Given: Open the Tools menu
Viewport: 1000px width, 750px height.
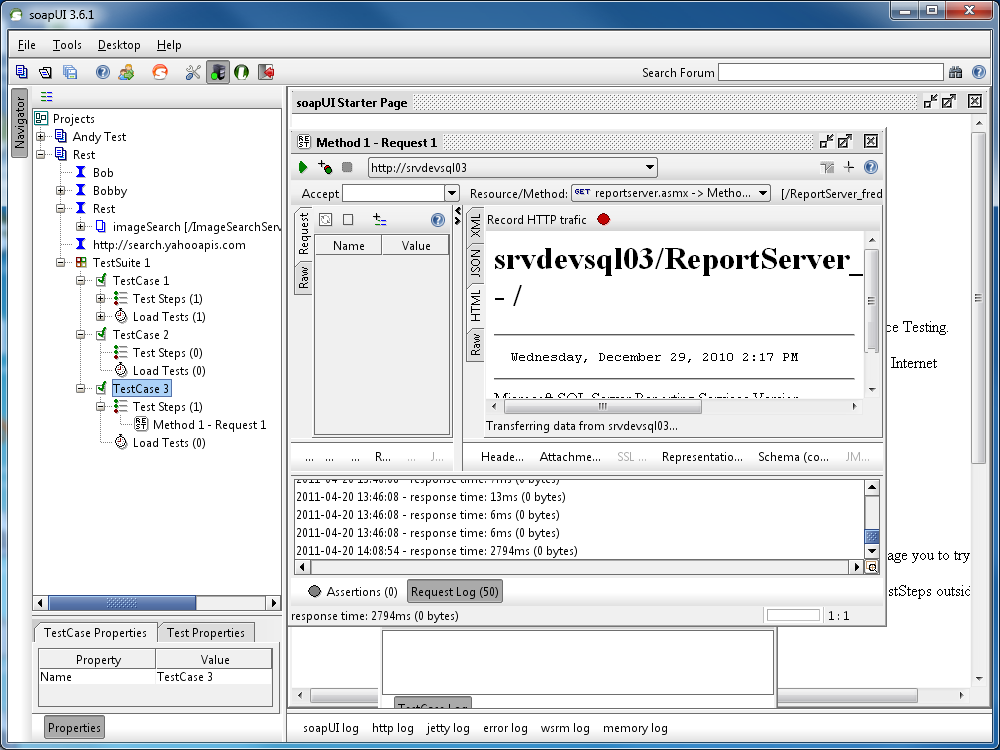Looking at the screenshot, I should [x=67, y=45].
